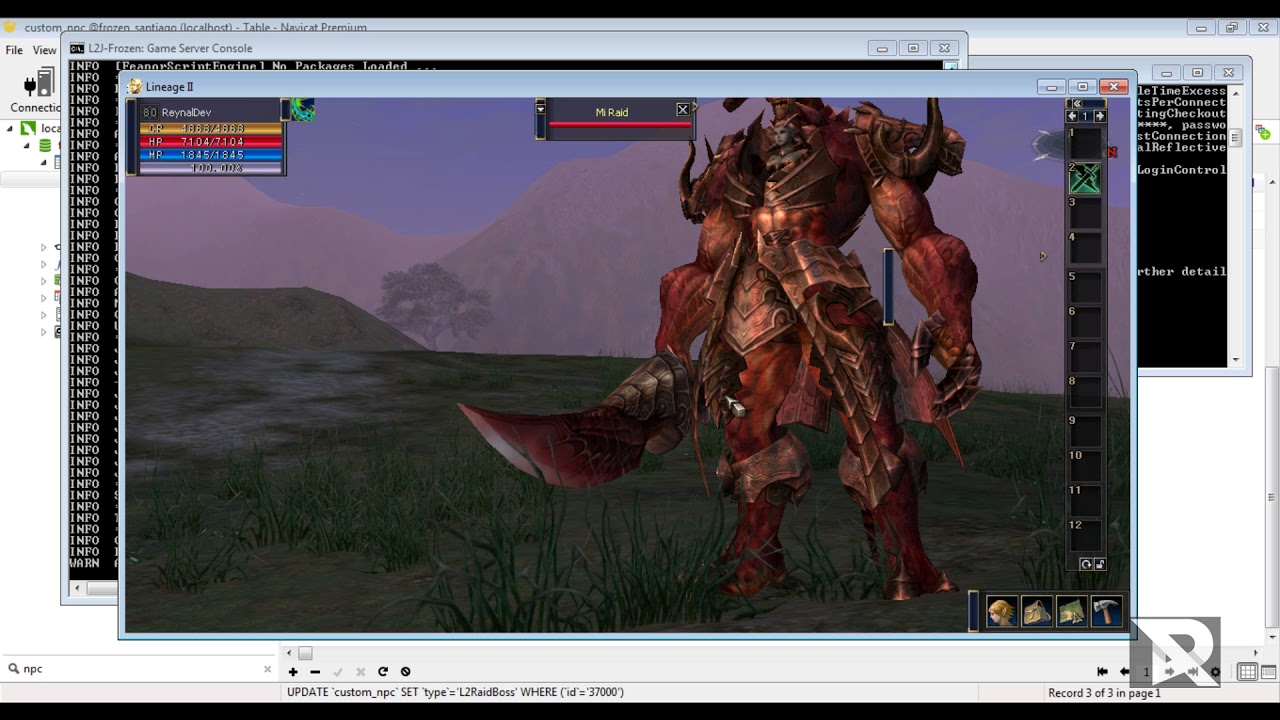Screen dimensions: 1280x720
Task: Select empty shortcut slot 1
Action: coord(1085,143)
